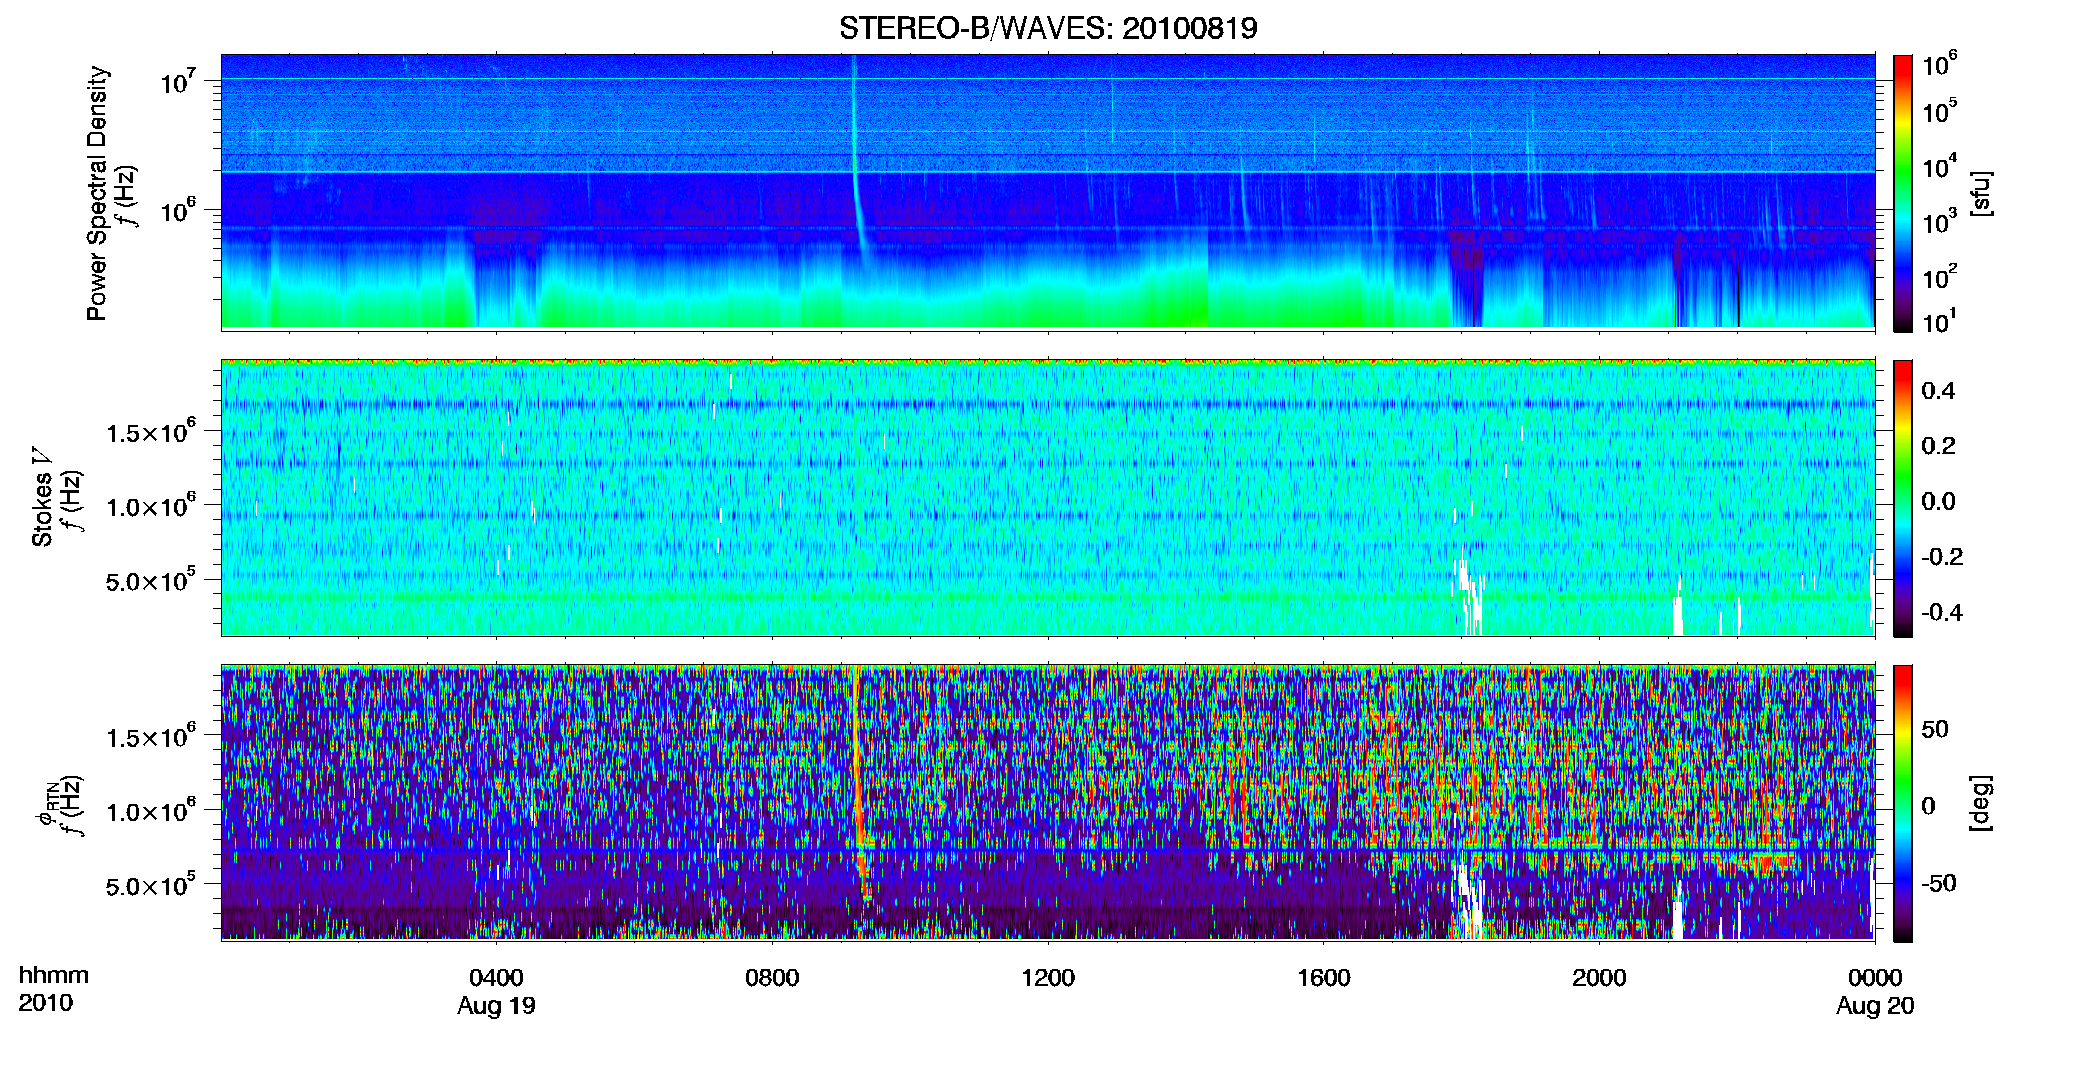Click the power spectral density colorbar
Viewport: 2096px width, 1080px height.
click(1903, 193)
